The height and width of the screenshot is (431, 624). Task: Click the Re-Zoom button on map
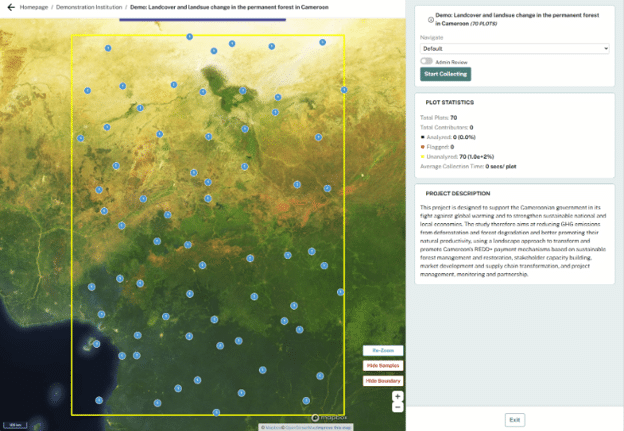pos(383,351)
